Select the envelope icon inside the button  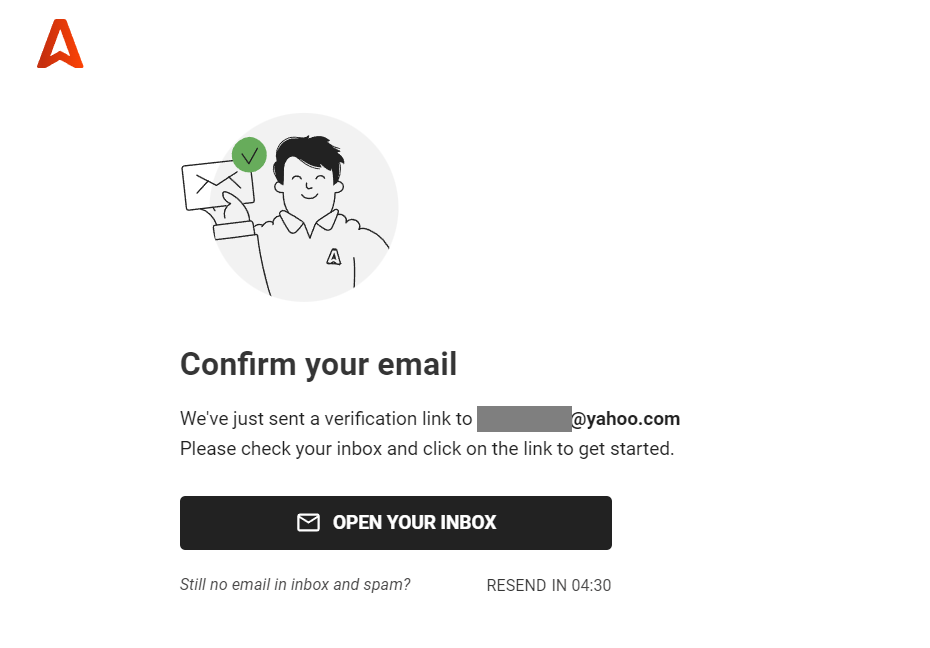pos(307,522)
